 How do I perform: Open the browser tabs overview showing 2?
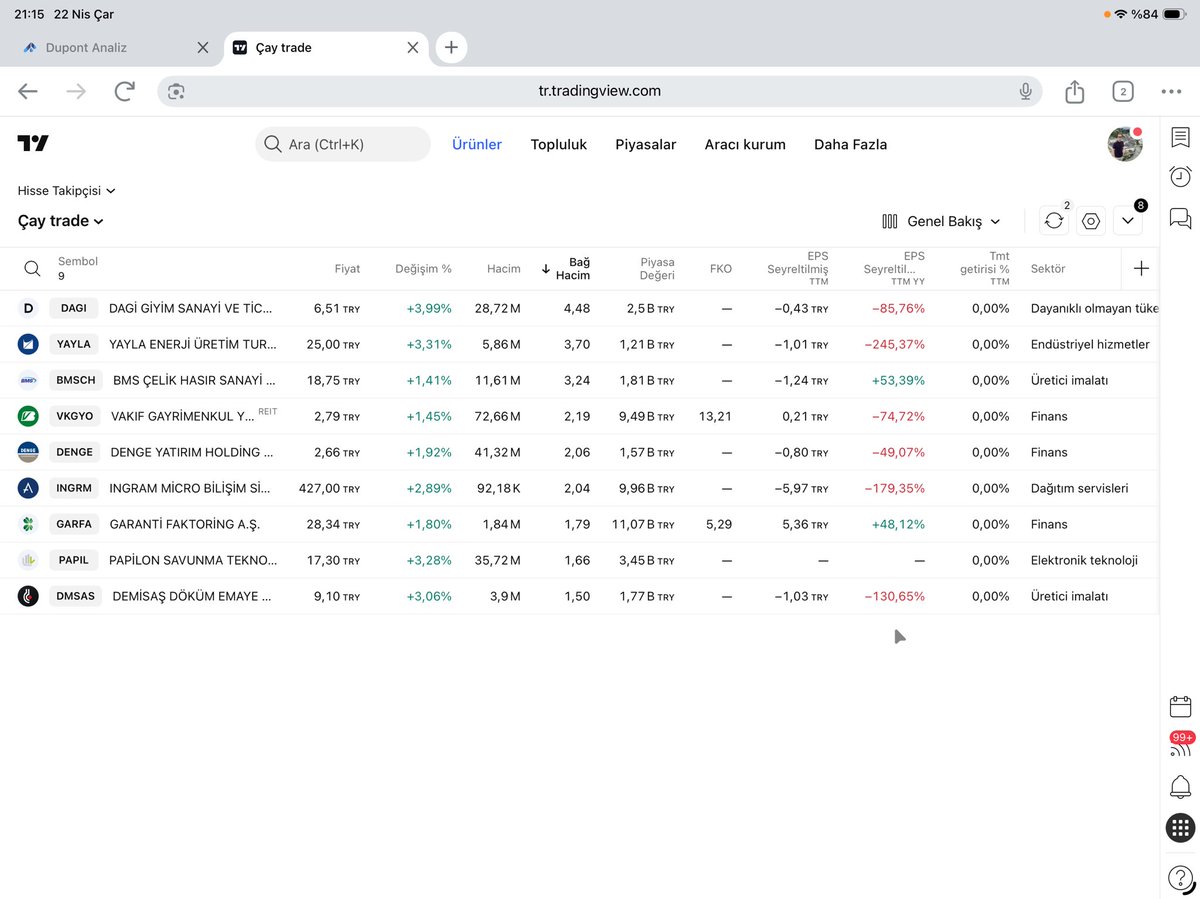pos(1123,91)
